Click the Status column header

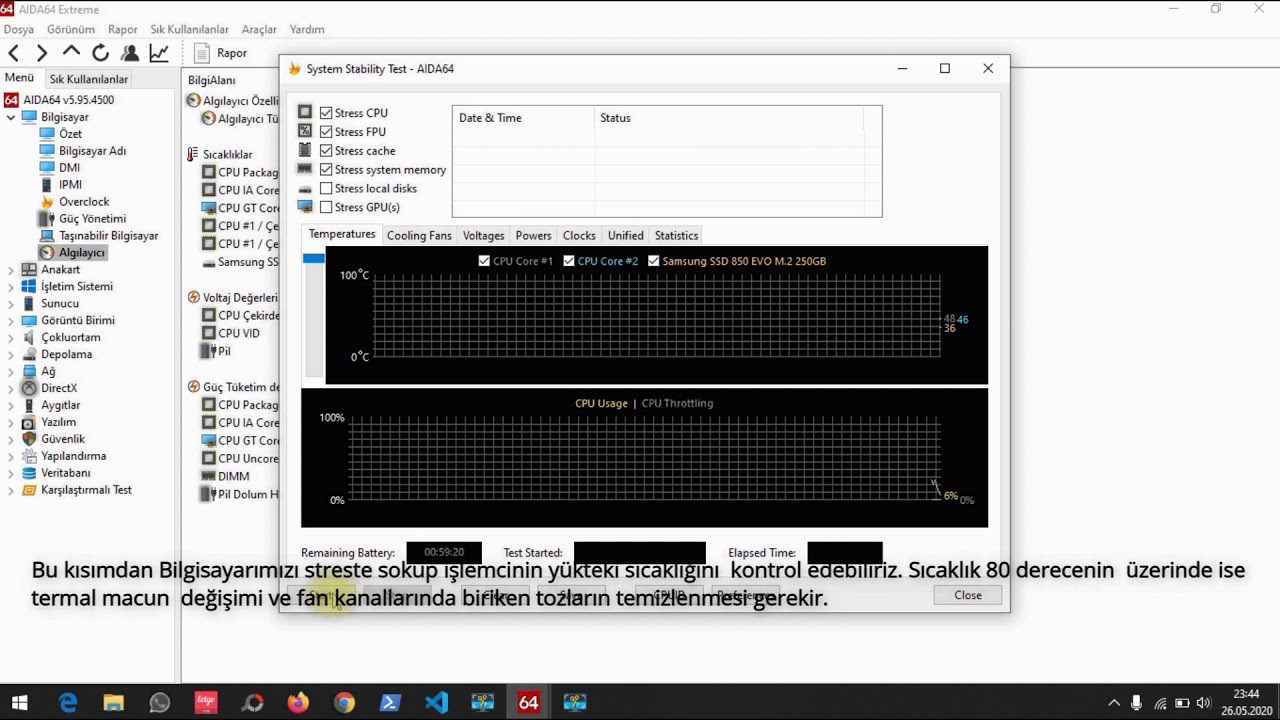(x=729, y=118)
